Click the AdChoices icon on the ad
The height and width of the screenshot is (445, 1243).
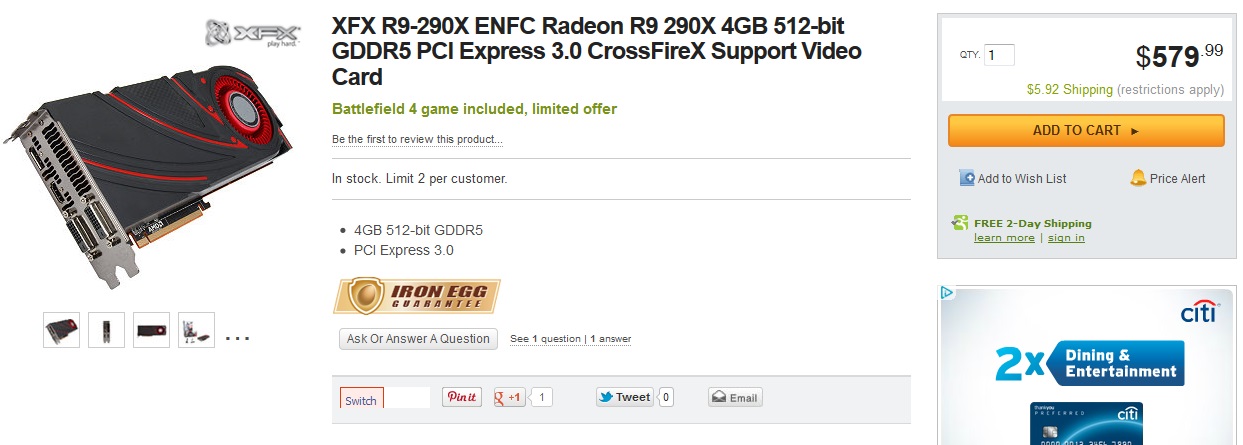948,293
